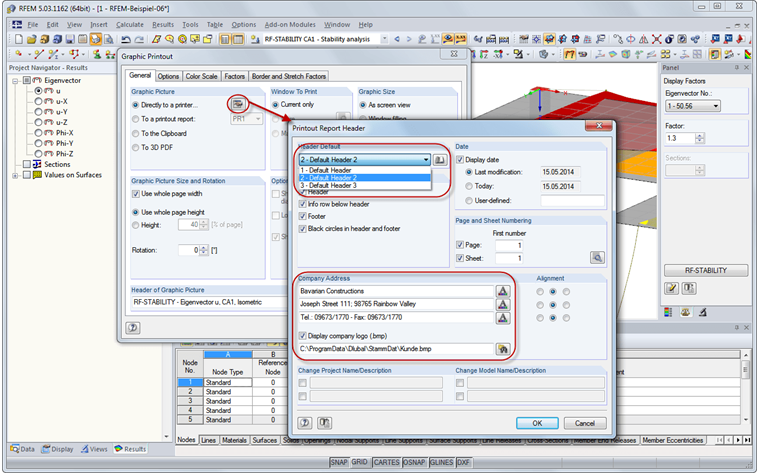The height and width of the screenshot is (473, 760).
Task: Click Cancel in Printout Report Header
Action: 585,423
